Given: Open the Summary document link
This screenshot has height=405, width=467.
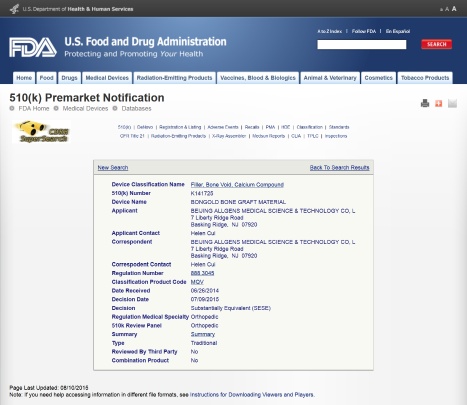Looking at the screenshot, I should coord(203,334).
